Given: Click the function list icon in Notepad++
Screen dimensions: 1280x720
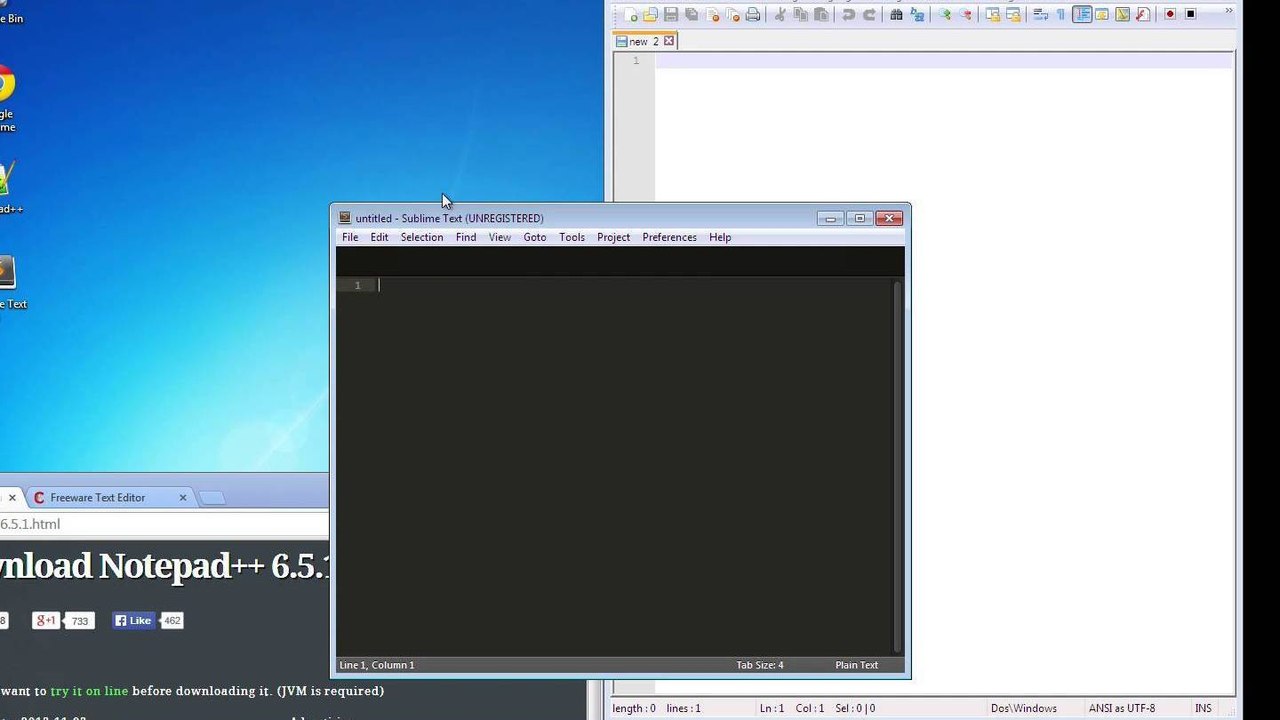Looking at the screenshot, I should 1142,14.
